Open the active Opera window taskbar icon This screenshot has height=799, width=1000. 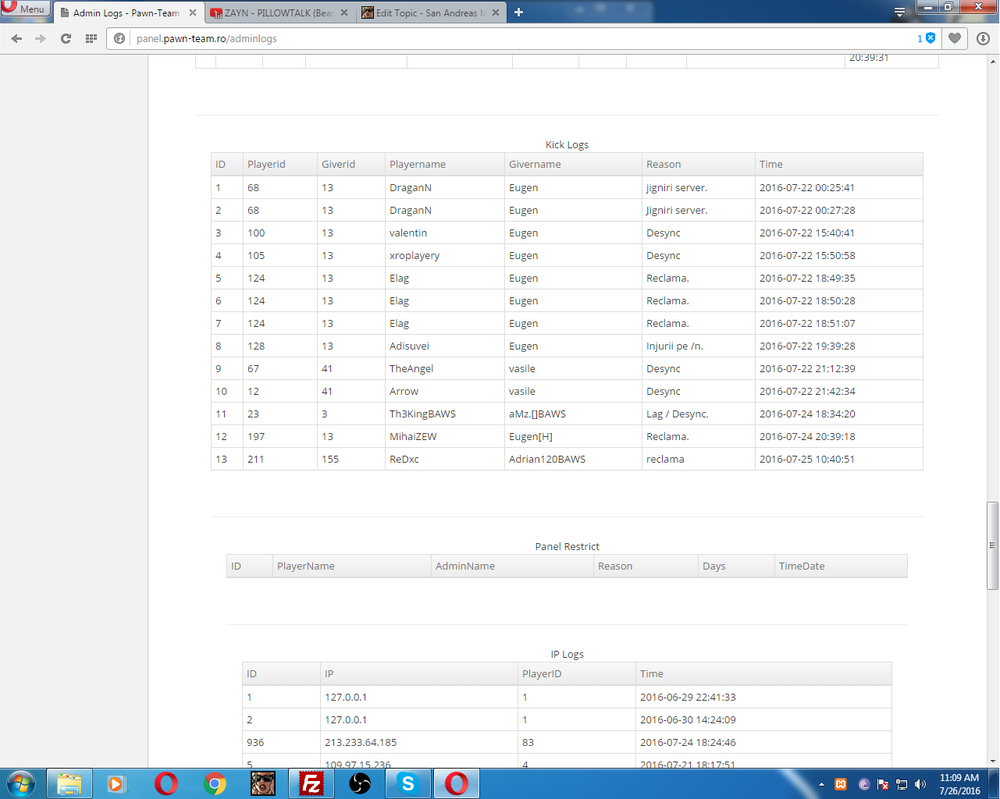[457, 784]
